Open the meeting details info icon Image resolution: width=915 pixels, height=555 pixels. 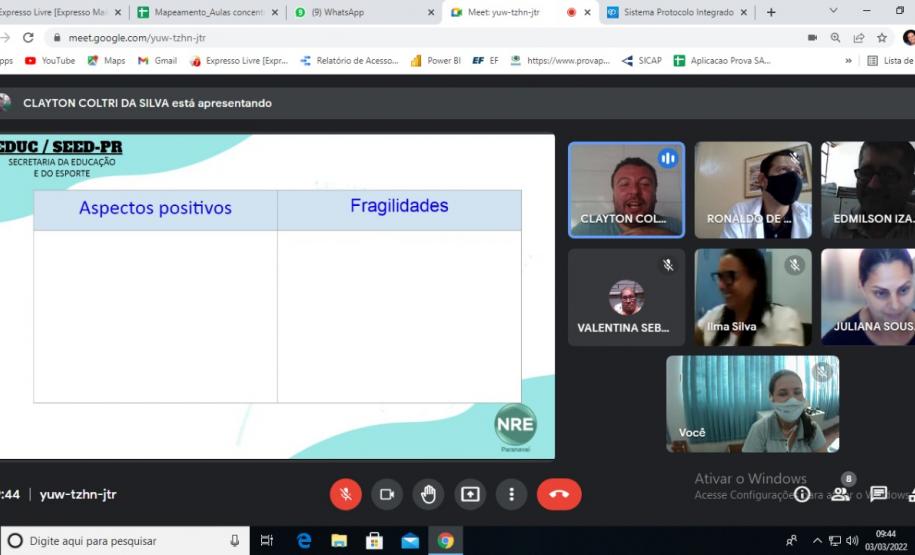[802, 494]
